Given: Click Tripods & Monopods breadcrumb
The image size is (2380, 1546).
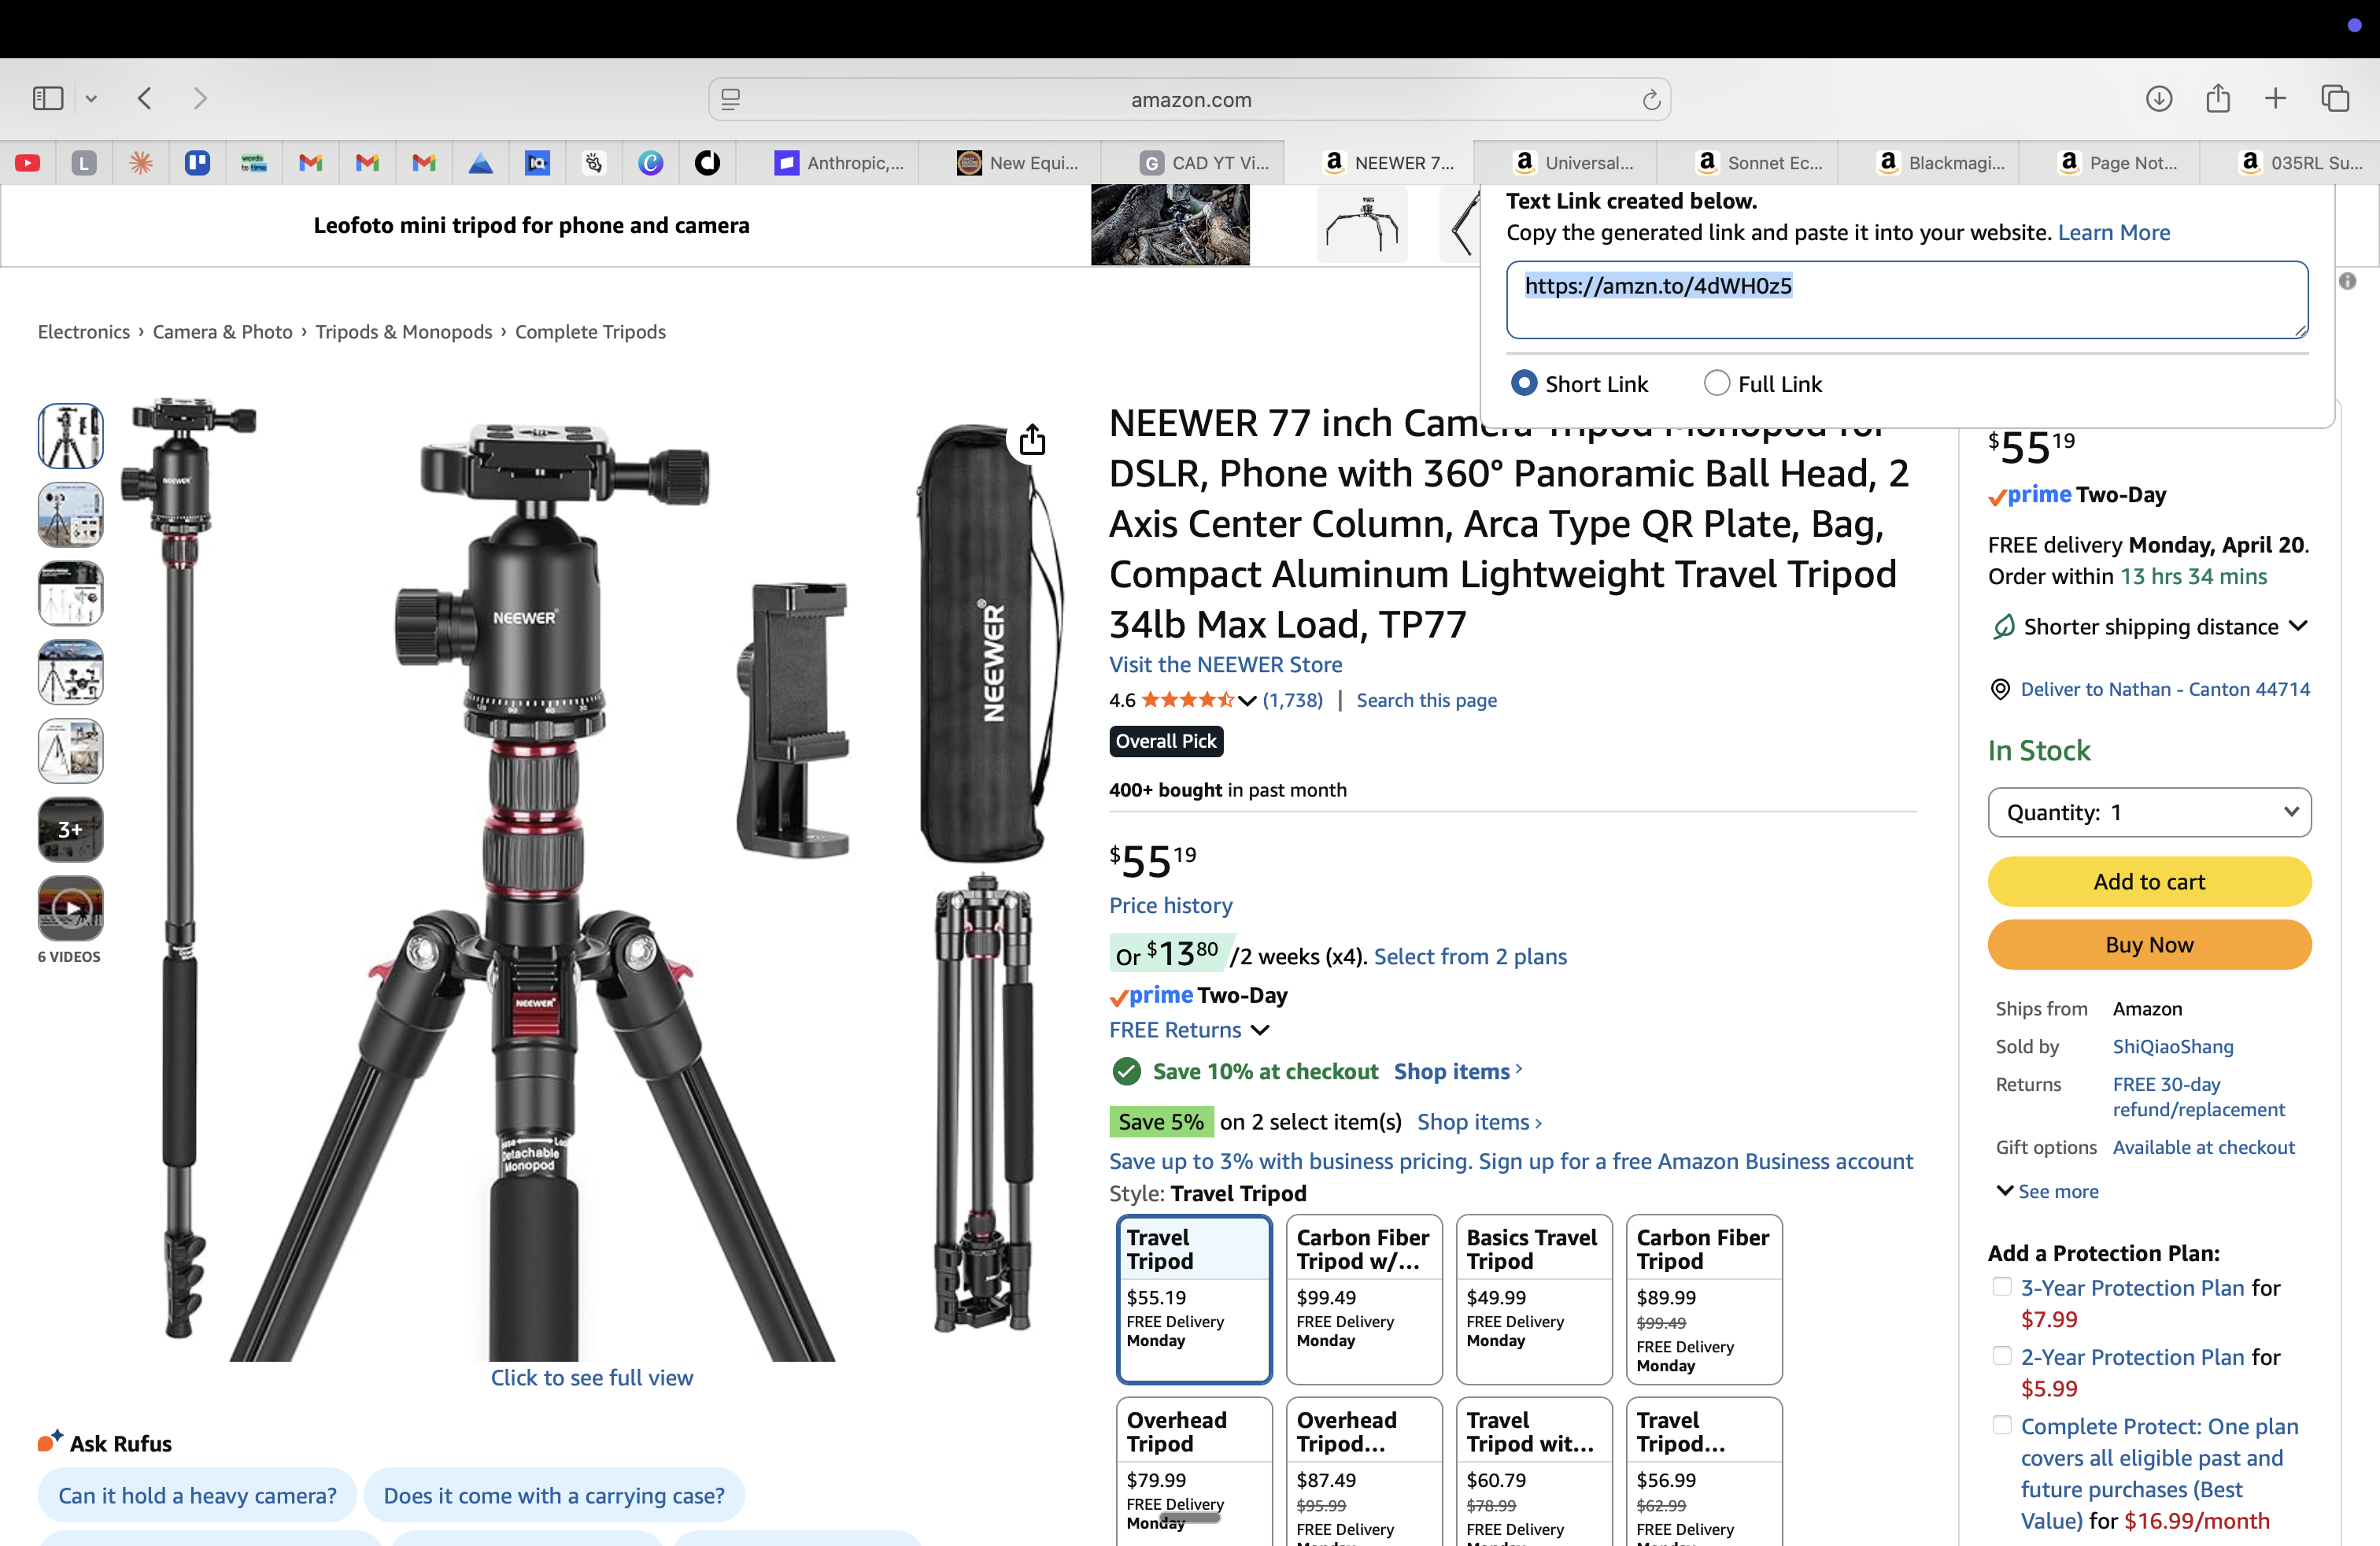Looking at the screenshot, I should [x=403, y=331].
